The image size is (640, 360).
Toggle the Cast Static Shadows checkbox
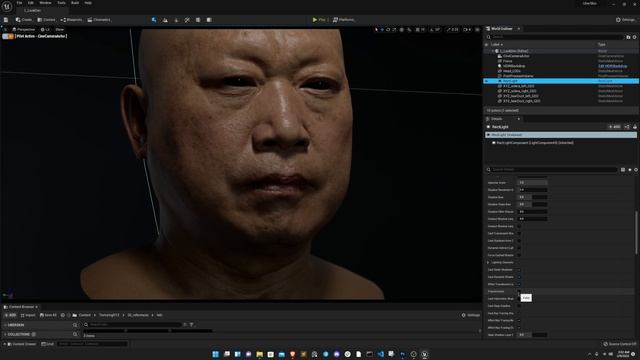[519, 270]
